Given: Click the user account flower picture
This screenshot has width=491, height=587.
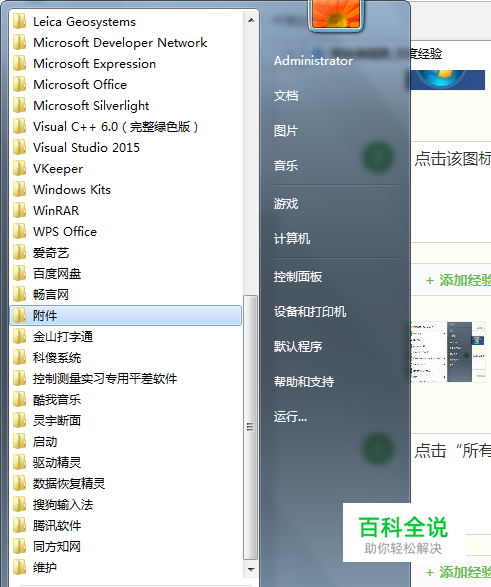Looking at the screenshot, I should 336,14.
